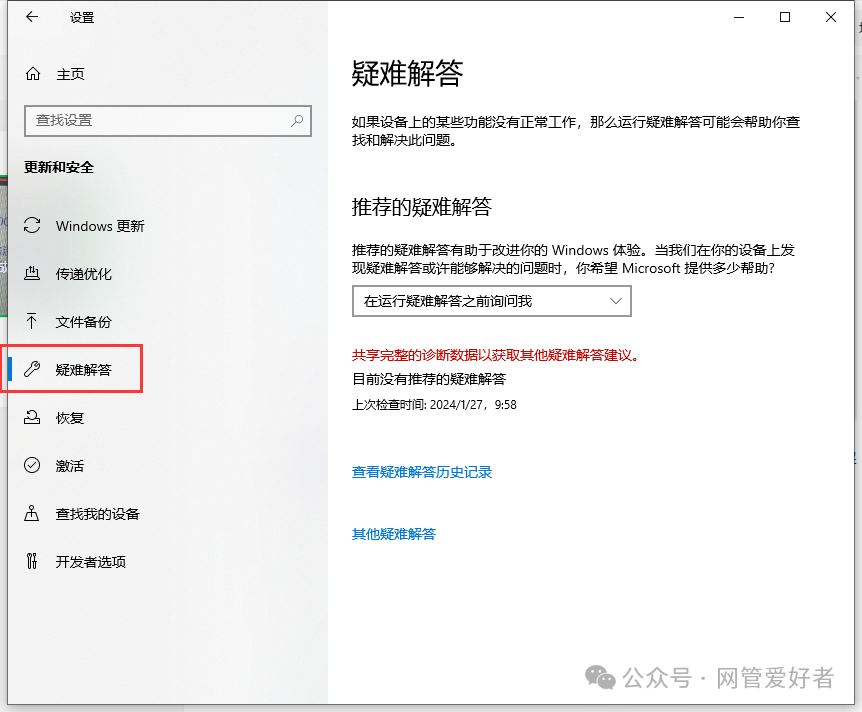Click the 查找我的设备 person icon
Image resolution: width=862 pixels, height=712 pixels.
(x=32, y=514)
